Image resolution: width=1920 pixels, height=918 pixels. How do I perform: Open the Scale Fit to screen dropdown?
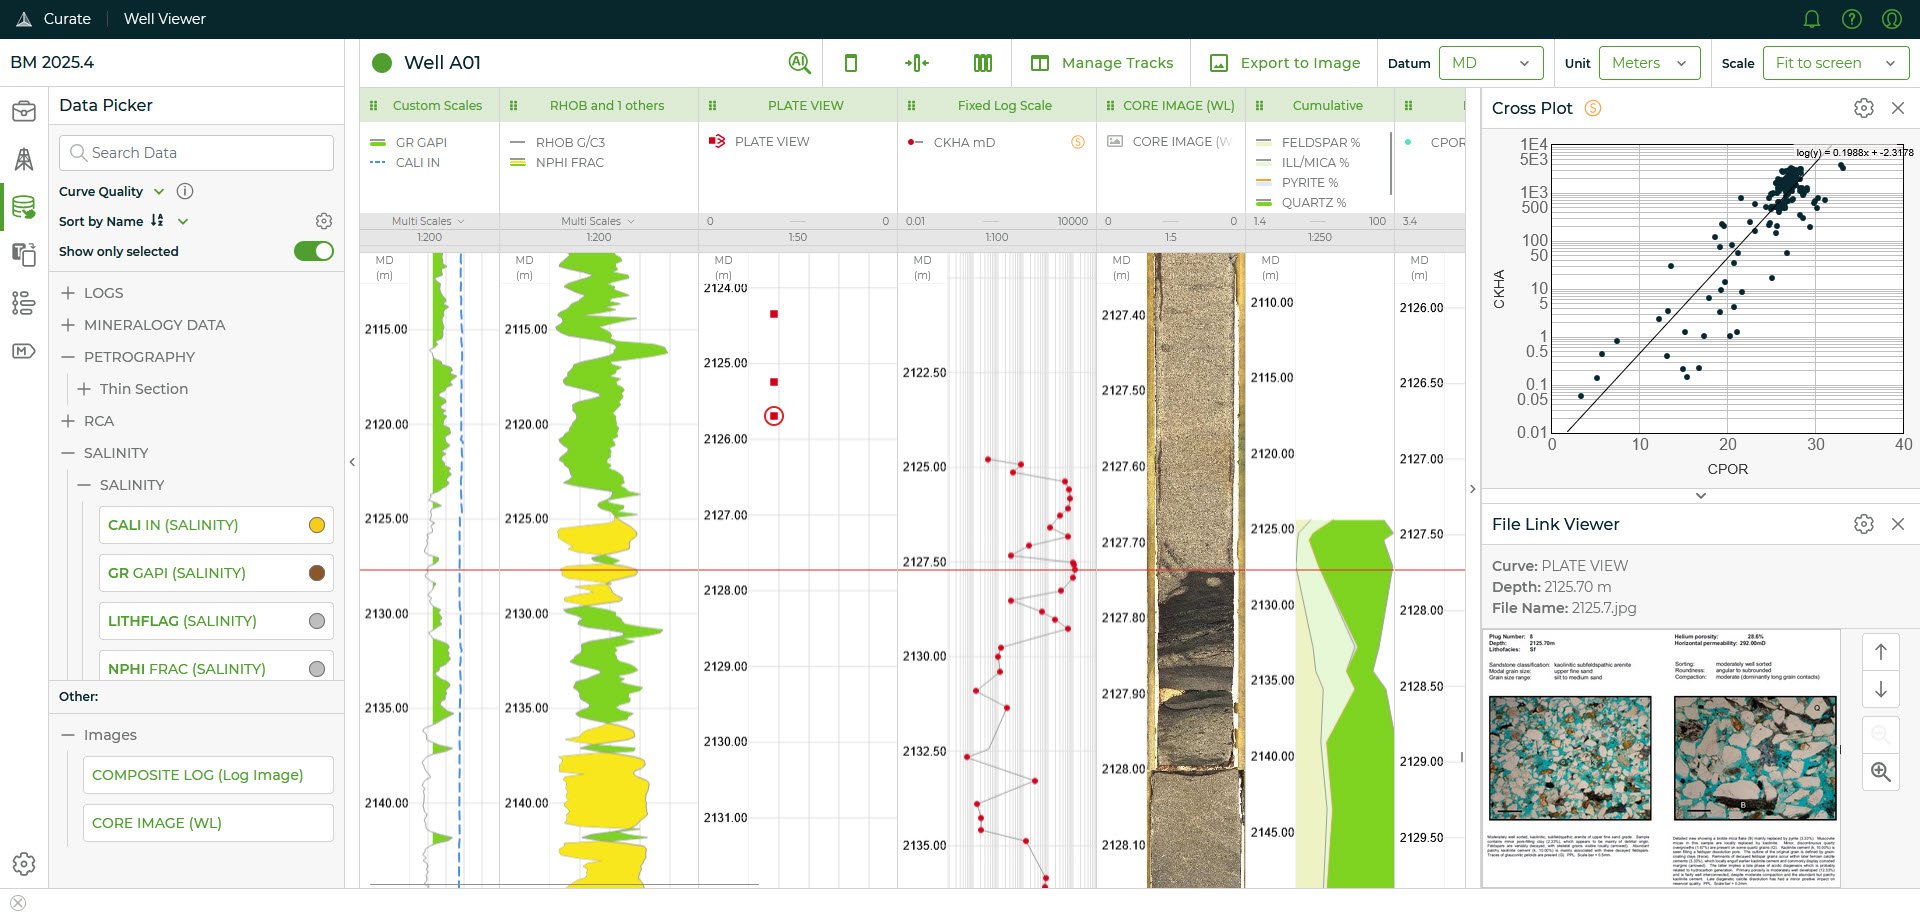pyautogui.click(x=1834, y=63)
